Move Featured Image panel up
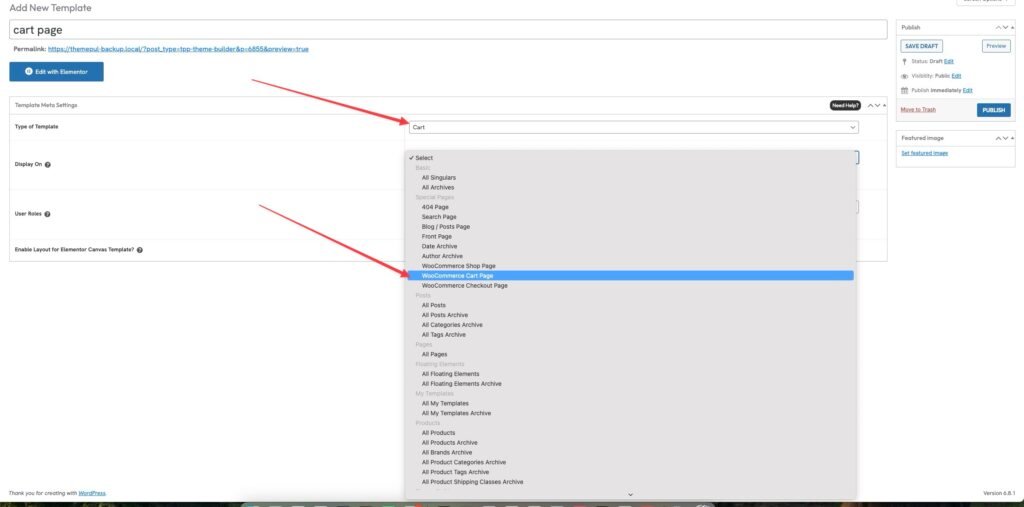 click(x=999, y=138)
